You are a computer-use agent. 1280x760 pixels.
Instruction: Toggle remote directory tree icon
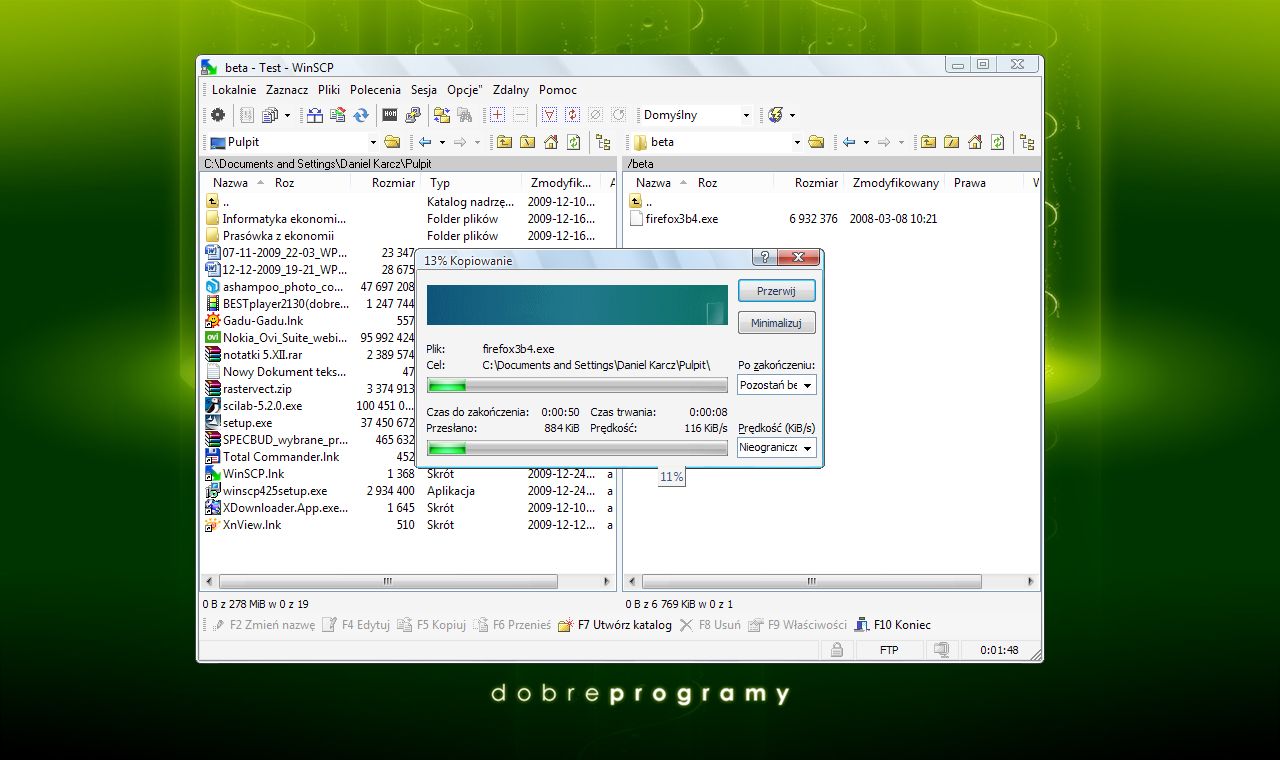click(1027, 142)
